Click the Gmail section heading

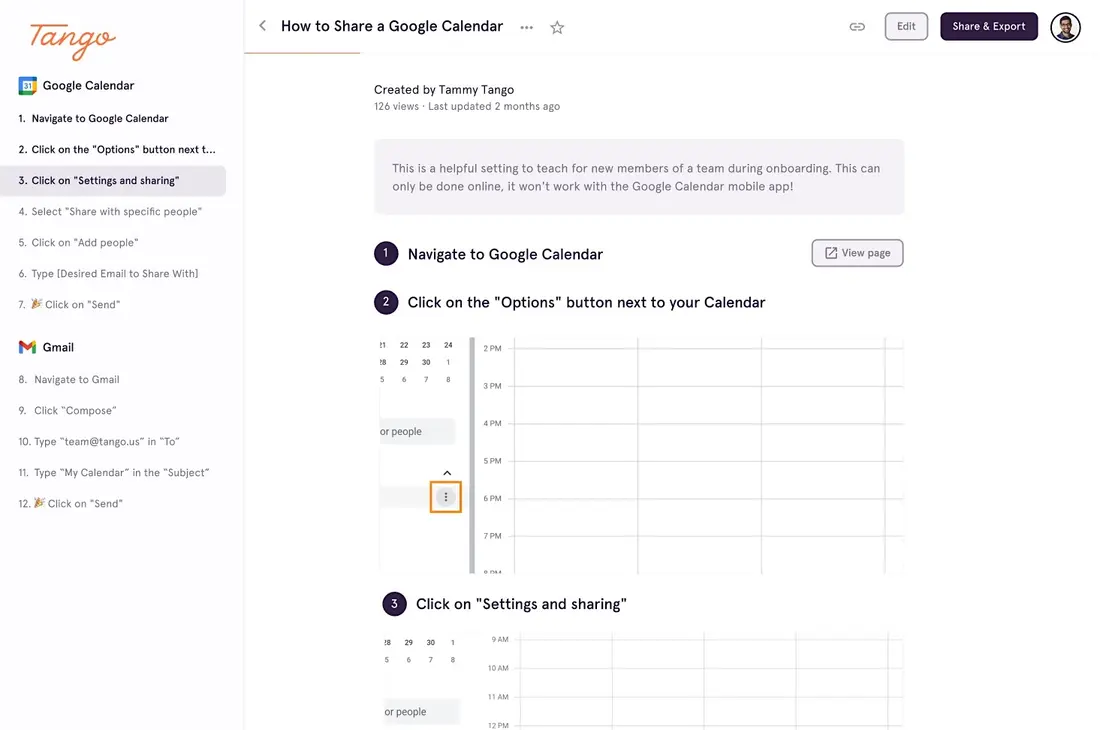(x=58, y=347)
